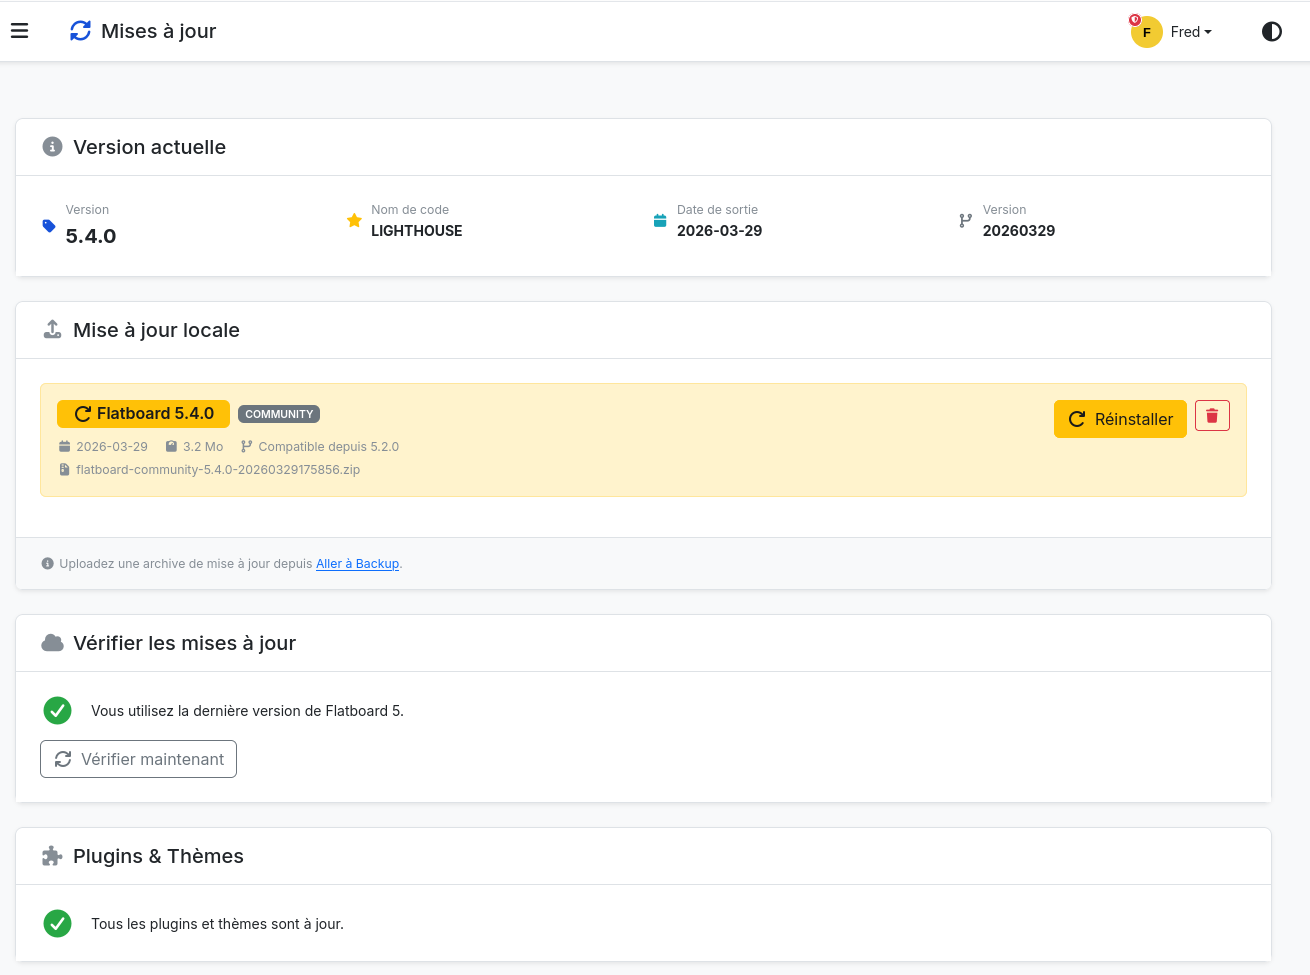Click the cloud icon by Vérifier les mises à jour
The width and height of the screenshot is (1310, 975).
pos(52,643)
